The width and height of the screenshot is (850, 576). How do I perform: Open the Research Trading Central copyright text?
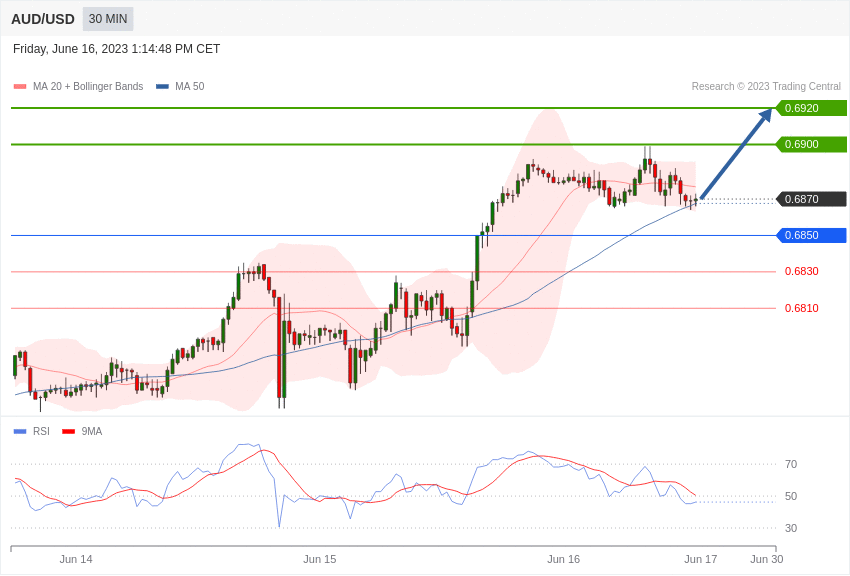766,87
